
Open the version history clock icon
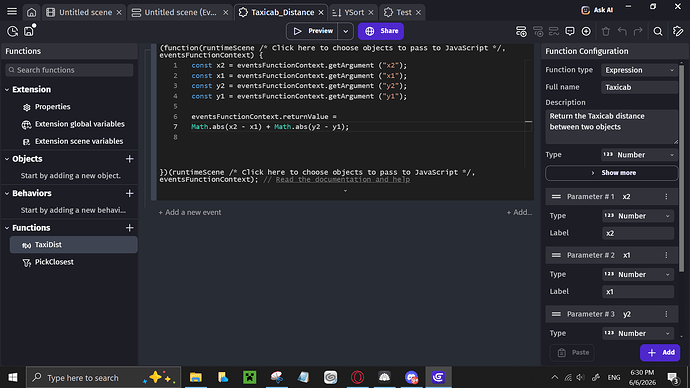(x=12, y=31)
